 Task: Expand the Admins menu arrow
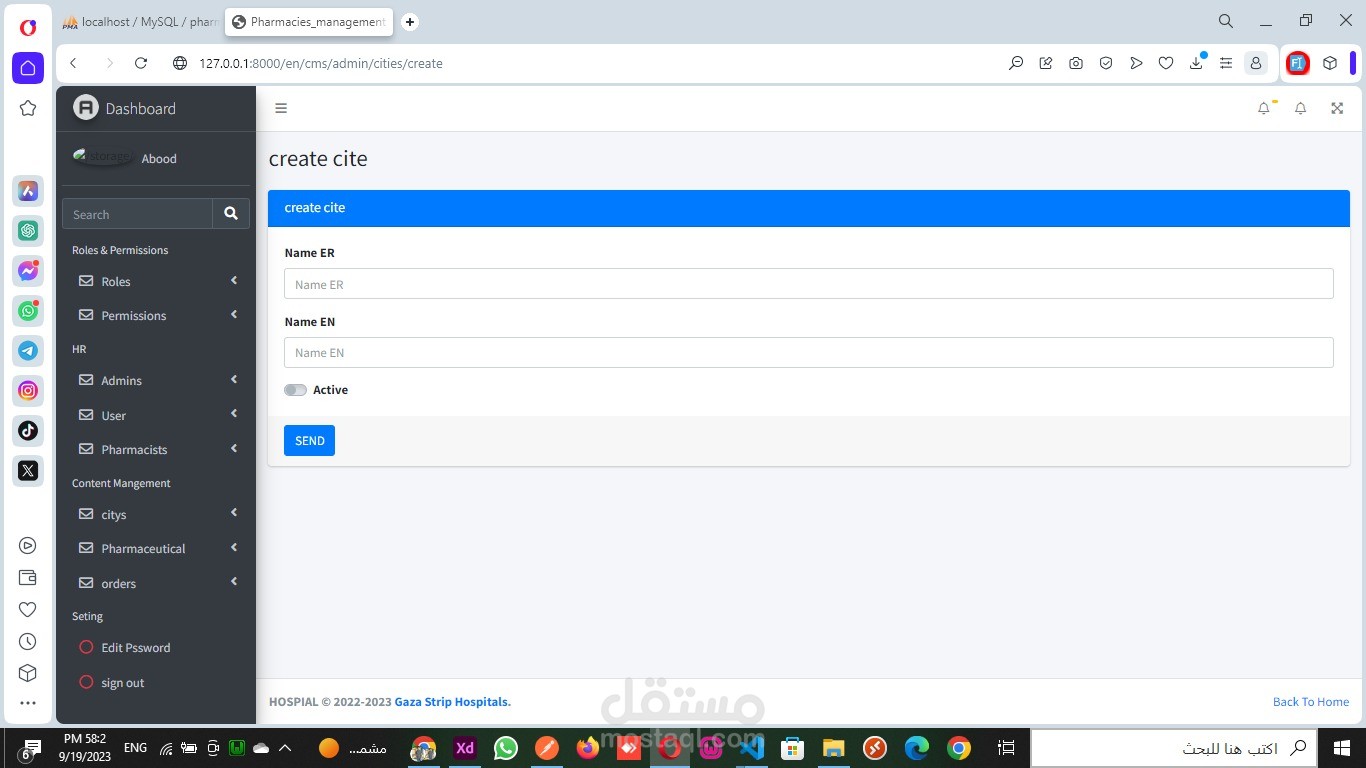click(x=234, y=380)
